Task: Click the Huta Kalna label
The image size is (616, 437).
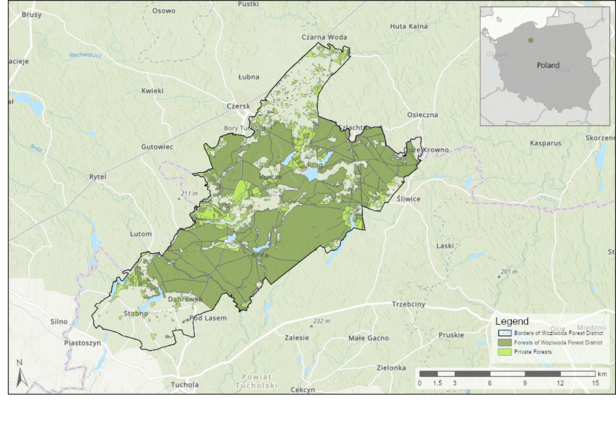Action: [x=409, y=25]
